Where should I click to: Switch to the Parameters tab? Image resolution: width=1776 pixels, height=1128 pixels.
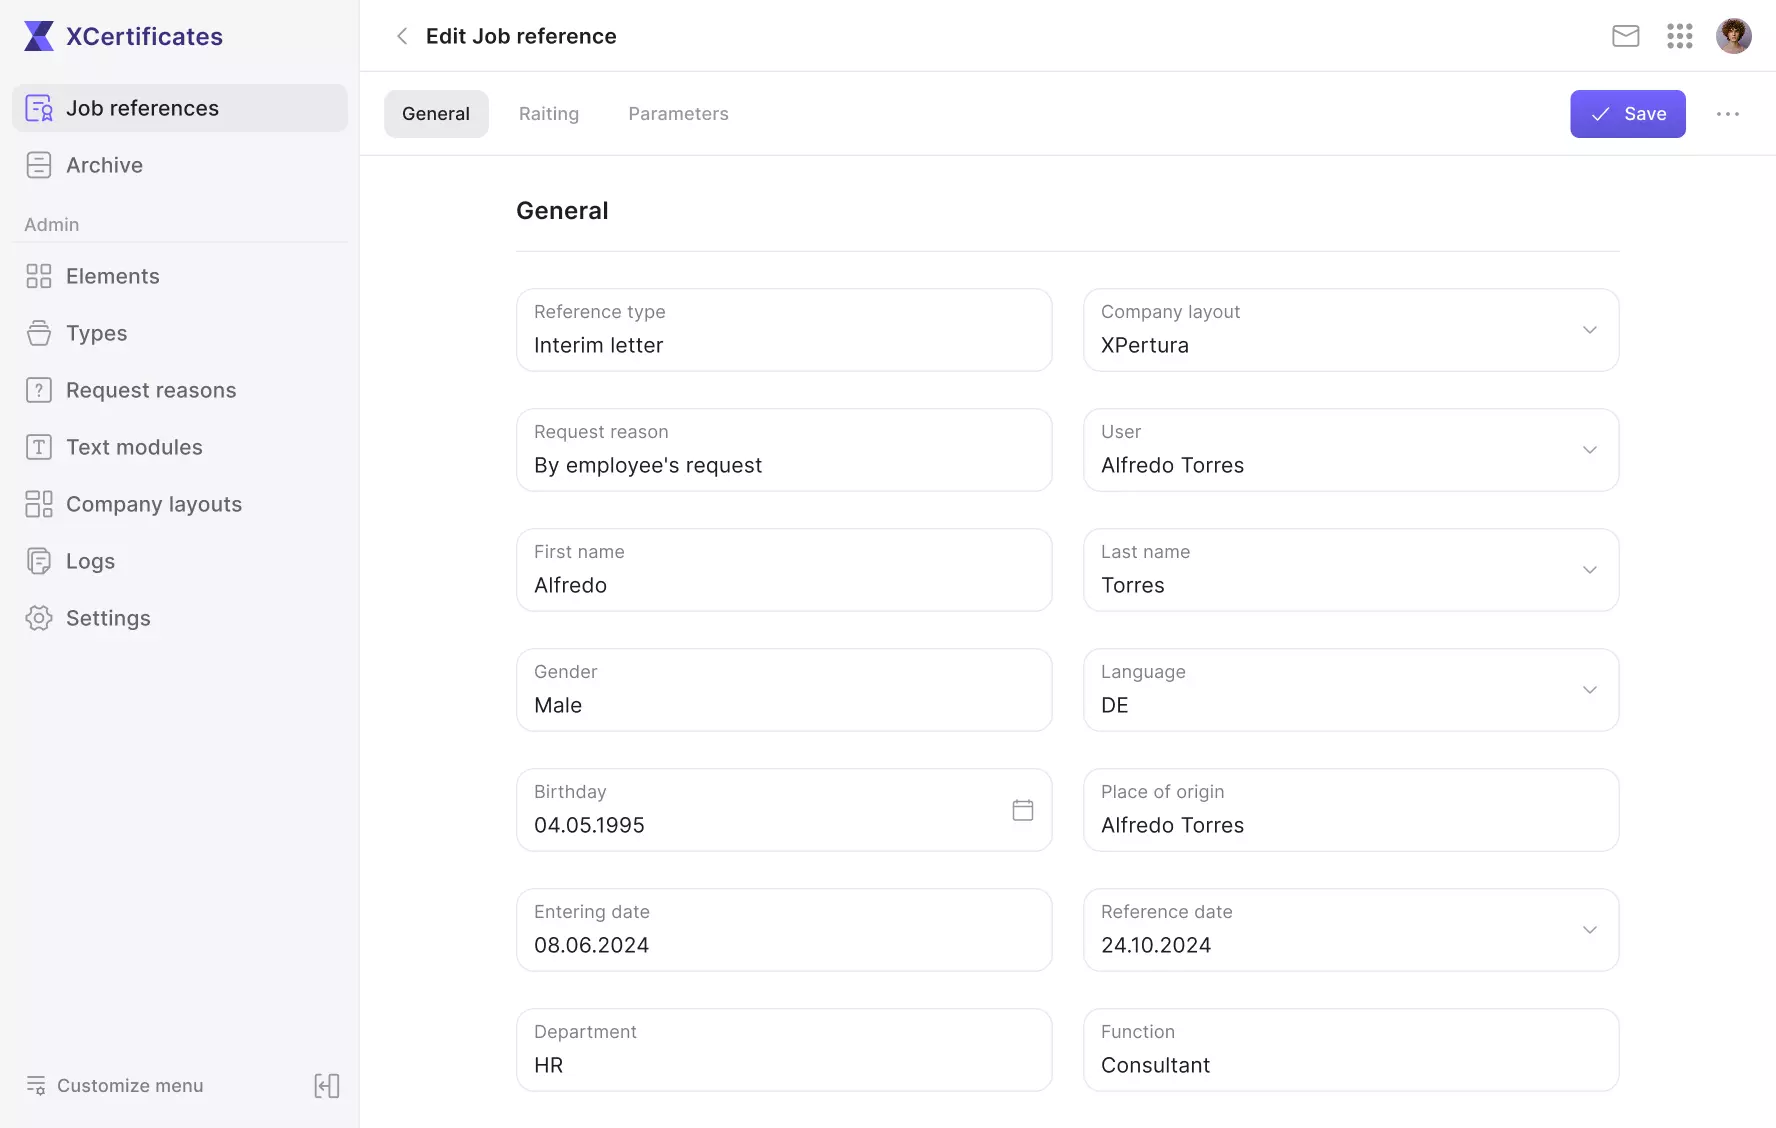[678, 114]
